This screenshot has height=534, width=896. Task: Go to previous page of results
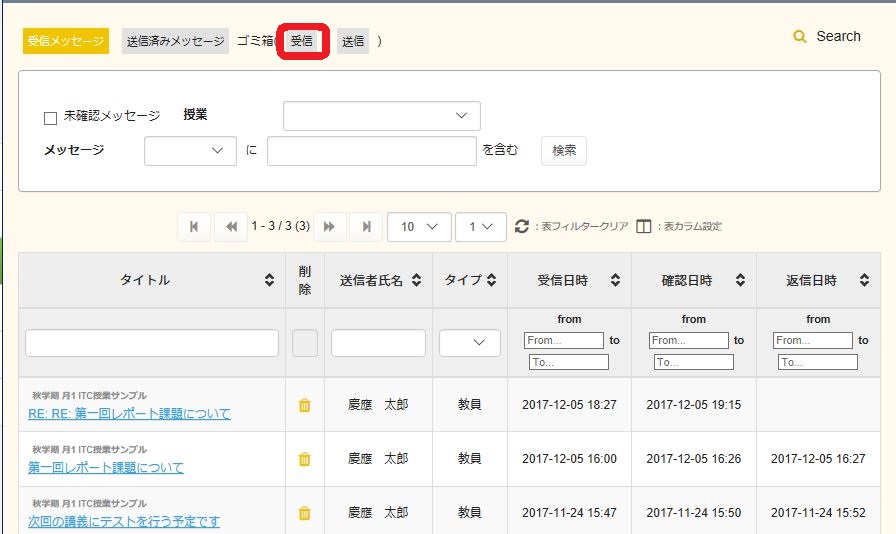click(x=230, y=227)
